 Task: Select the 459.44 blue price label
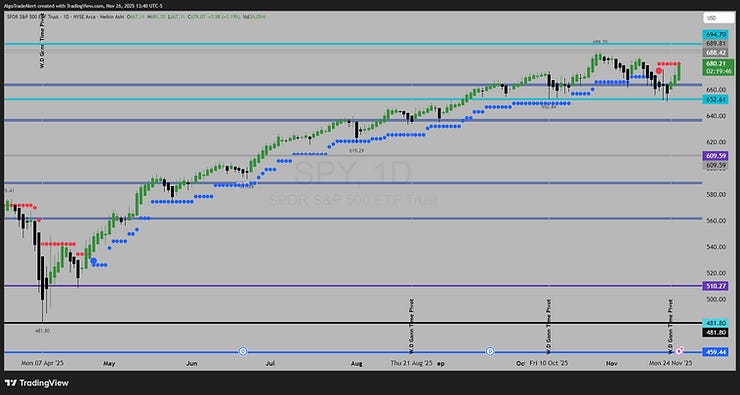click(715, 352)
